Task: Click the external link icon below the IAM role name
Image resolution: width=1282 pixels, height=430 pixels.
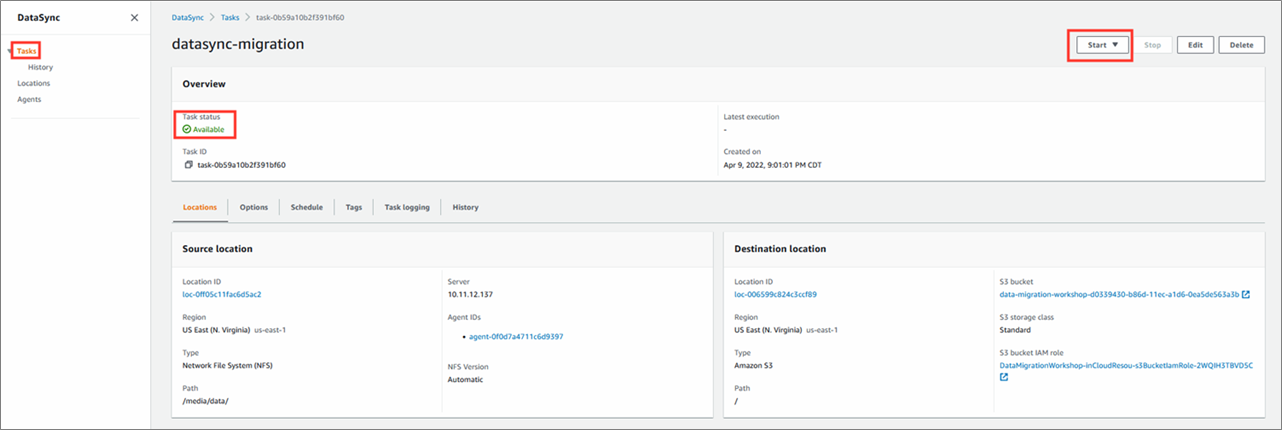Action: point(1004,378)
